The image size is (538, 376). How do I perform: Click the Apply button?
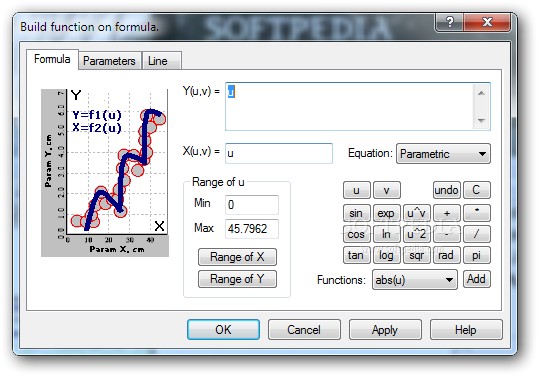tap(385, 330)
